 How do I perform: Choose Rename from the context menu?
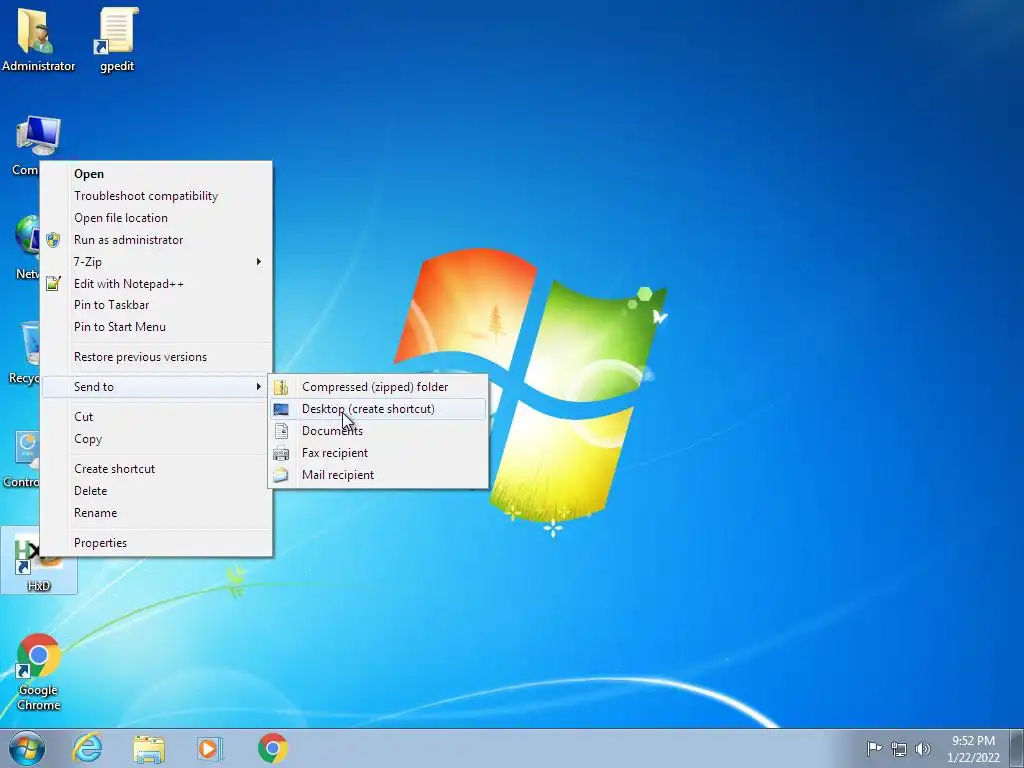coord(157,513)
